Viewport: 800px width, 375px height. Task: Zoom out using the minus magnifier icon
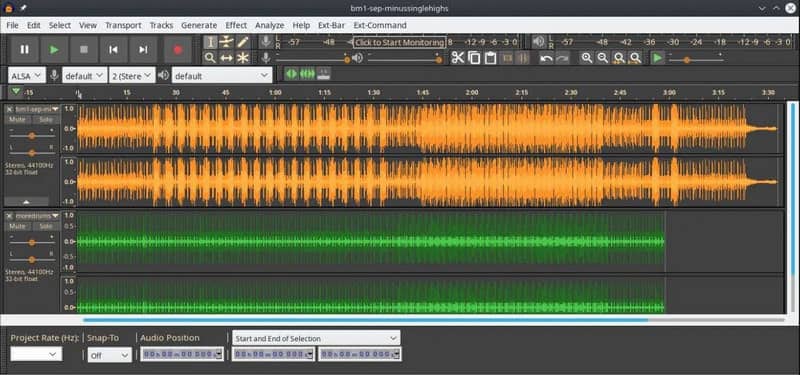point(603,58)
